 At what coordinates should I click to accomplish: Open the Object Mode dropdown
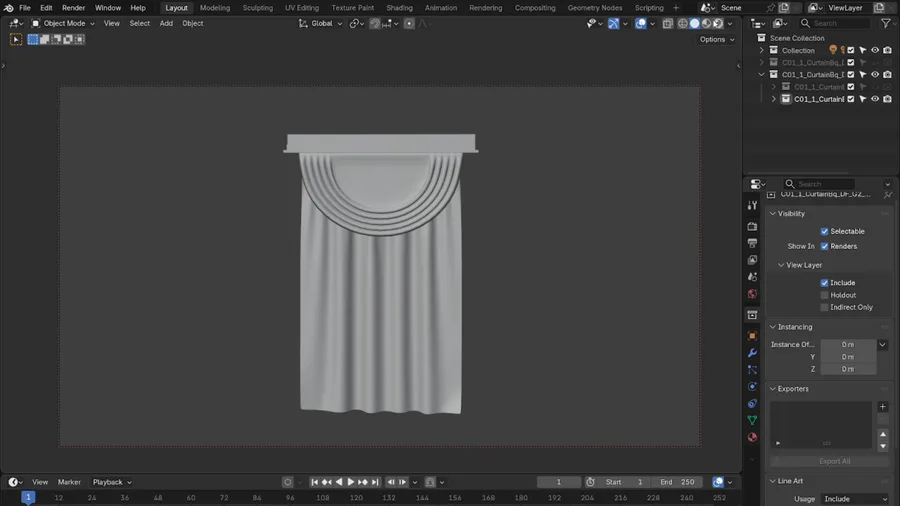pos(63,23)
